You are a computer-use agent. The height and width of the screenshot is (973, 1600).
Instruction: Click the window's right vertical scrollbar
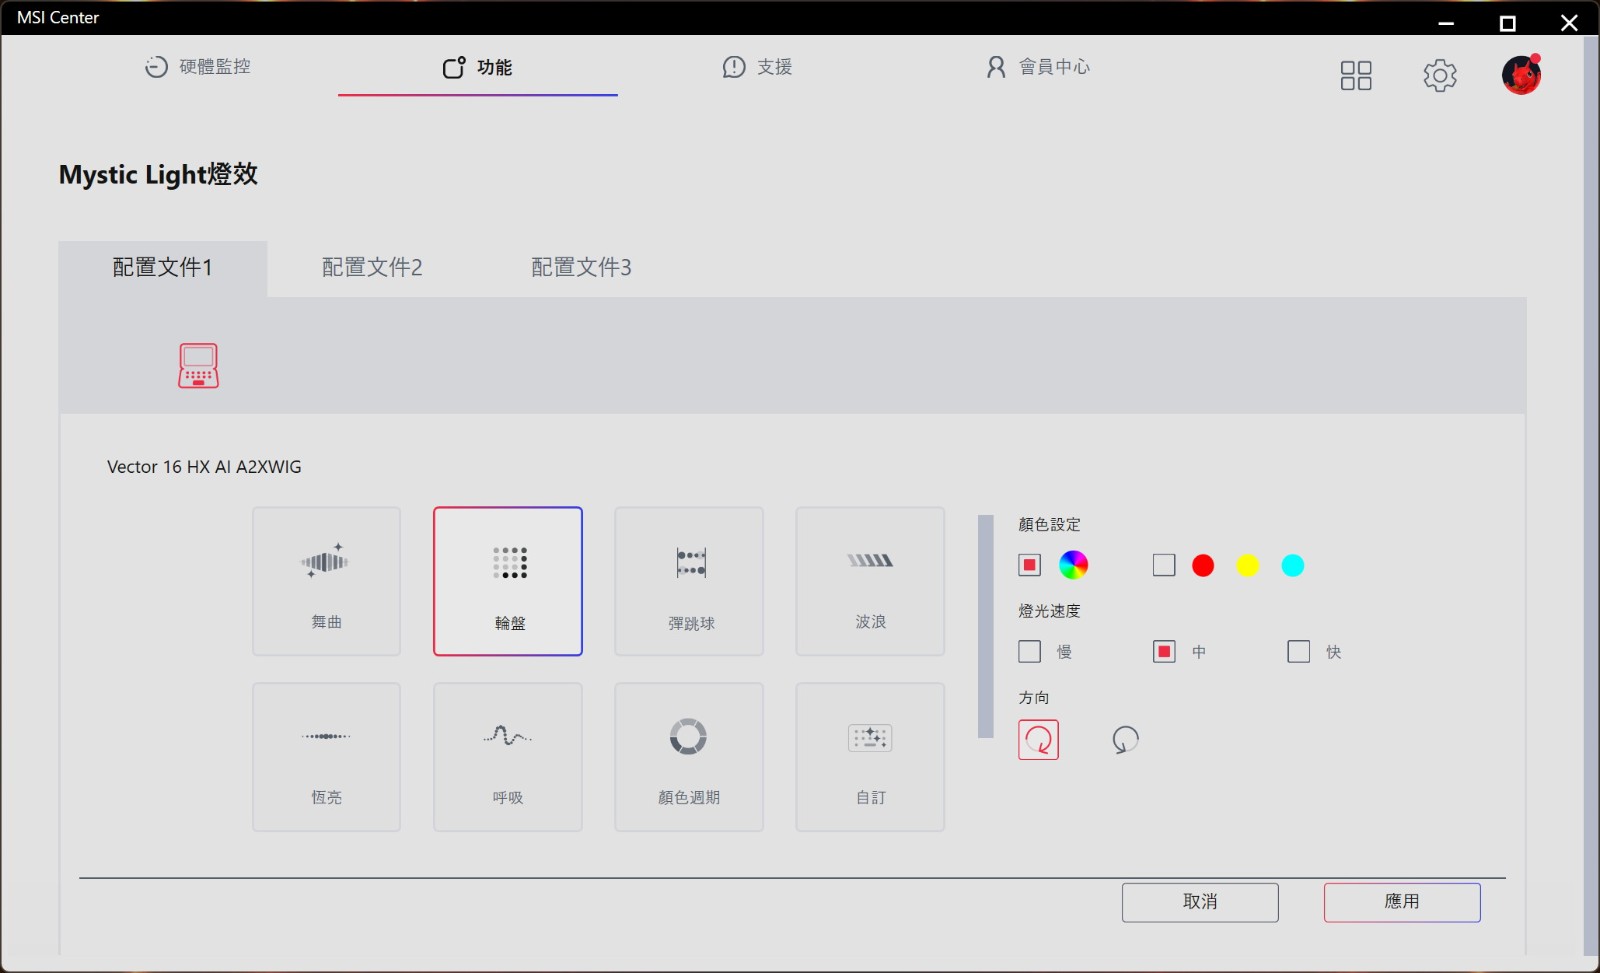click(1591, 496)
